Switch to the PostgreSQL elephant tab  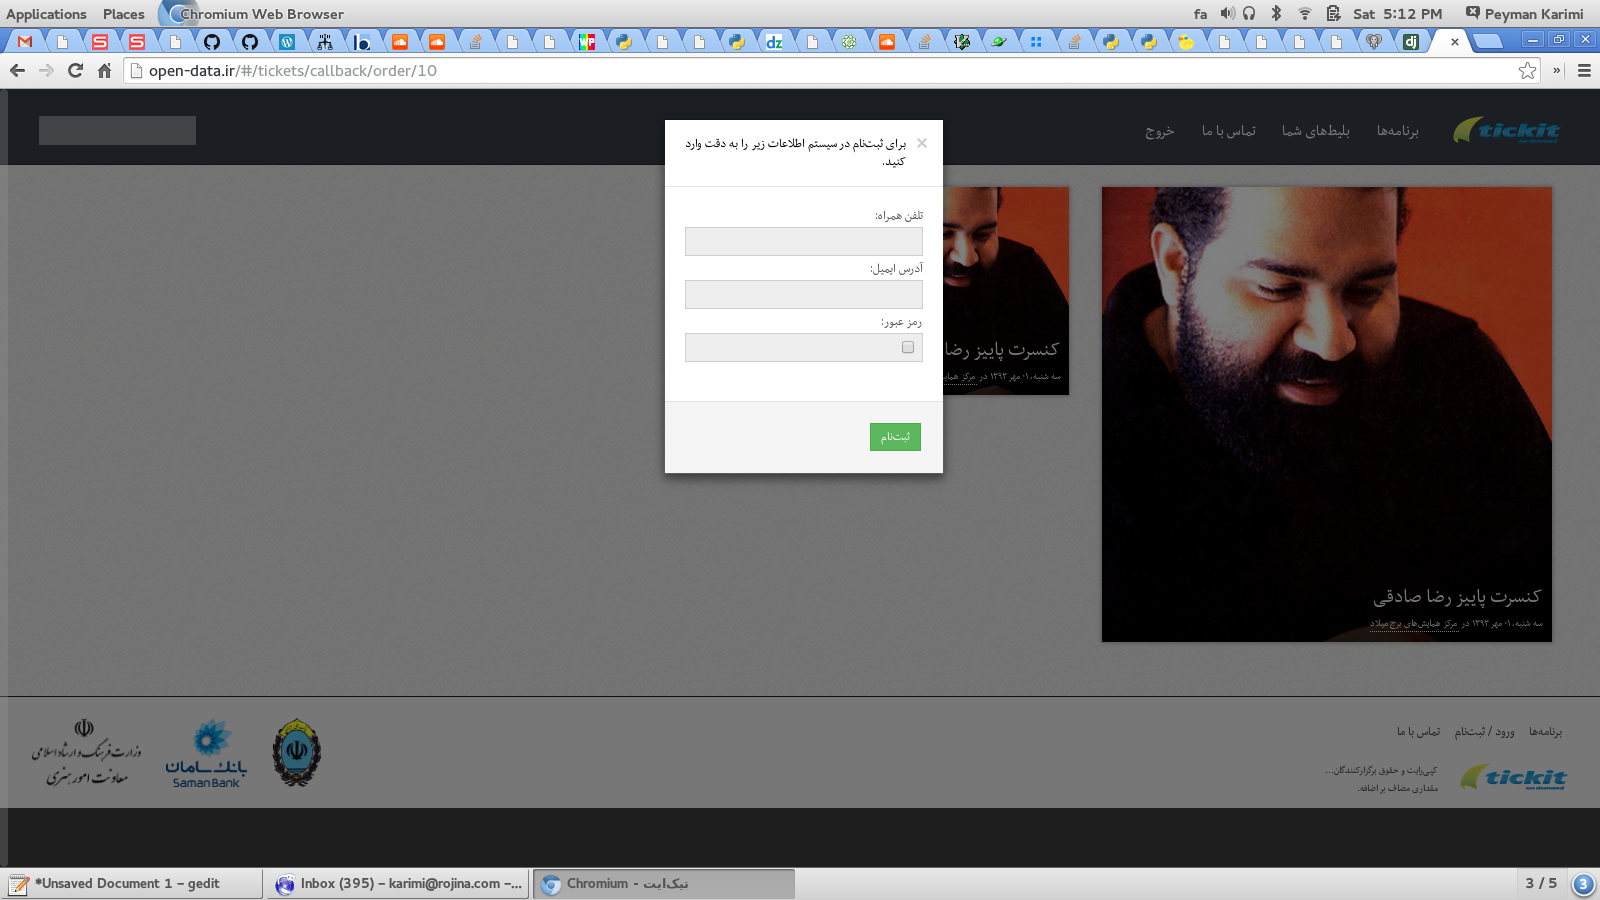pos(1374,42)
